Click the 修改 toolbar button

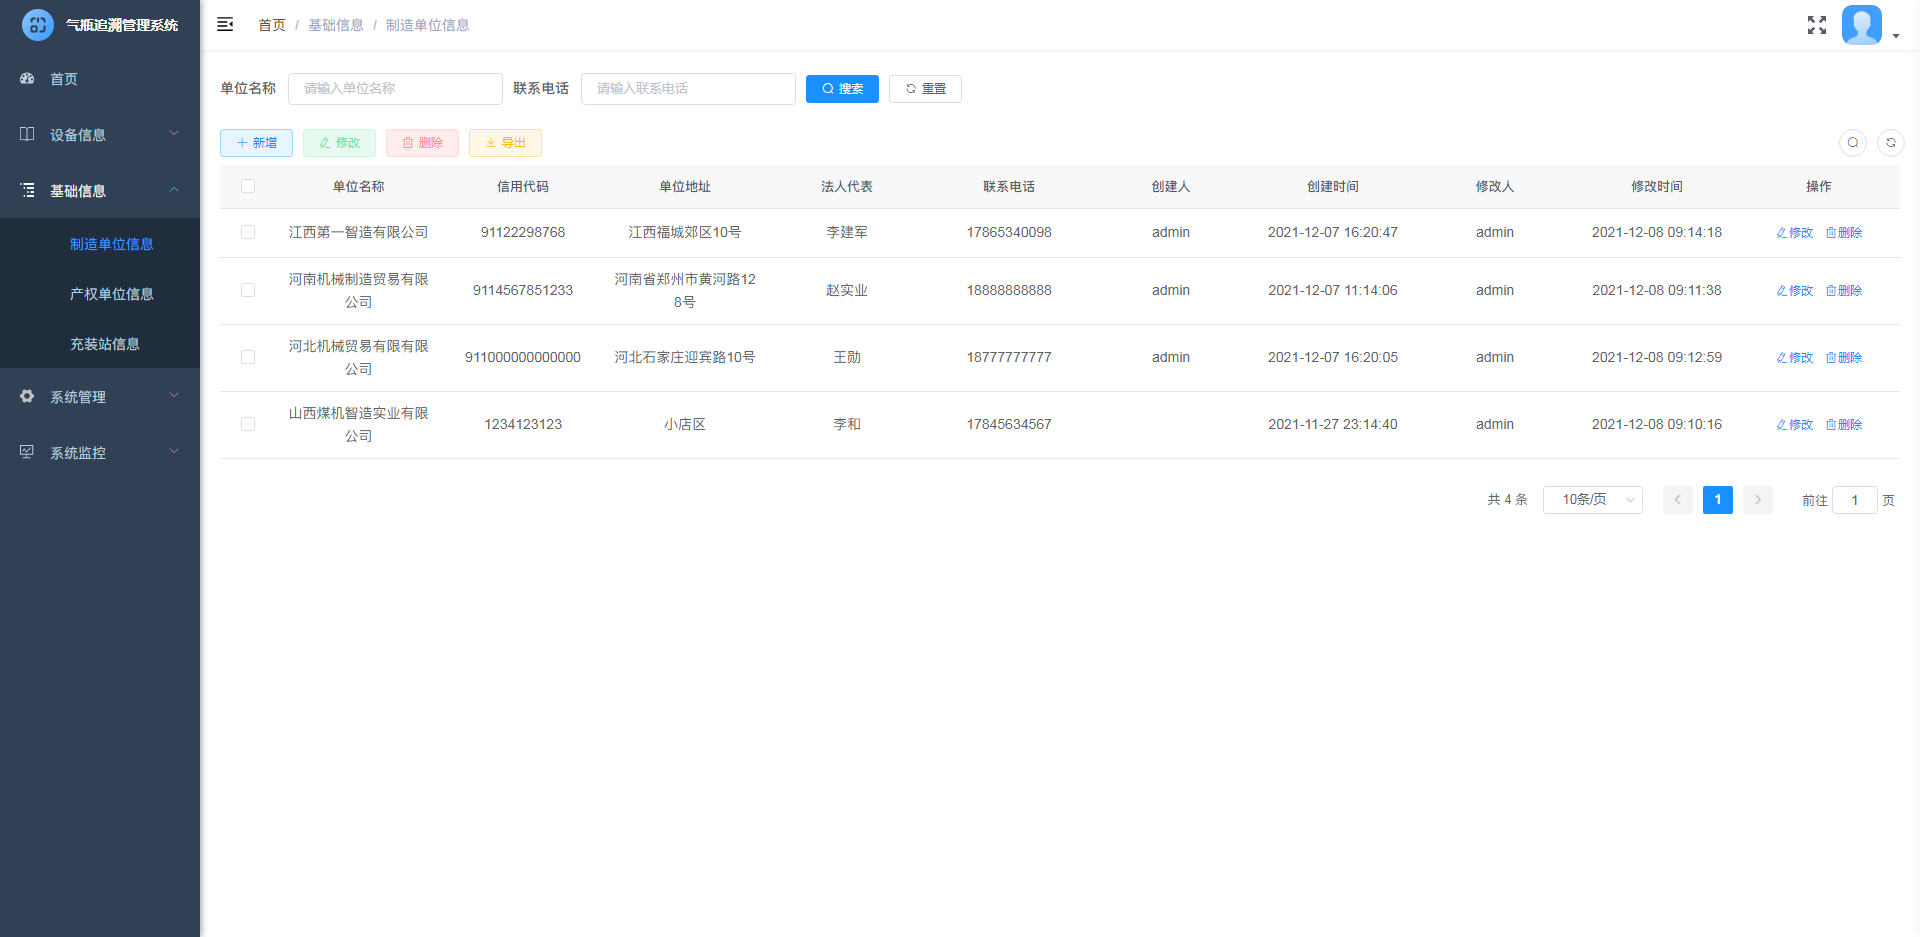pos(339,143)
